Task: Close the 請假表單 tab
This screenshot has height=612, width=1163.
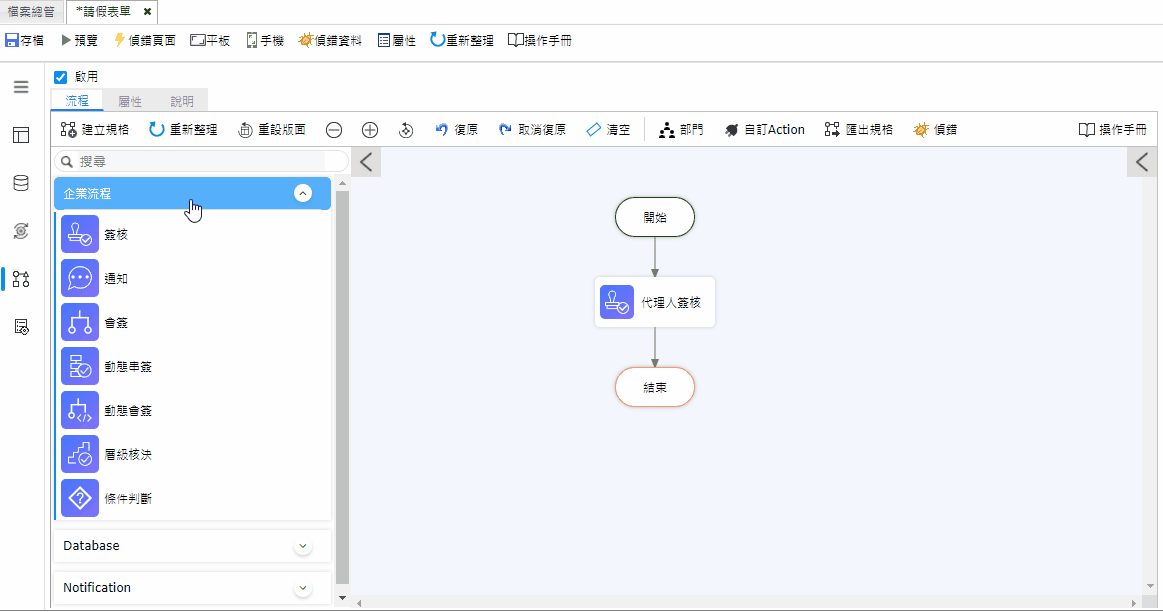Action: 147,12
